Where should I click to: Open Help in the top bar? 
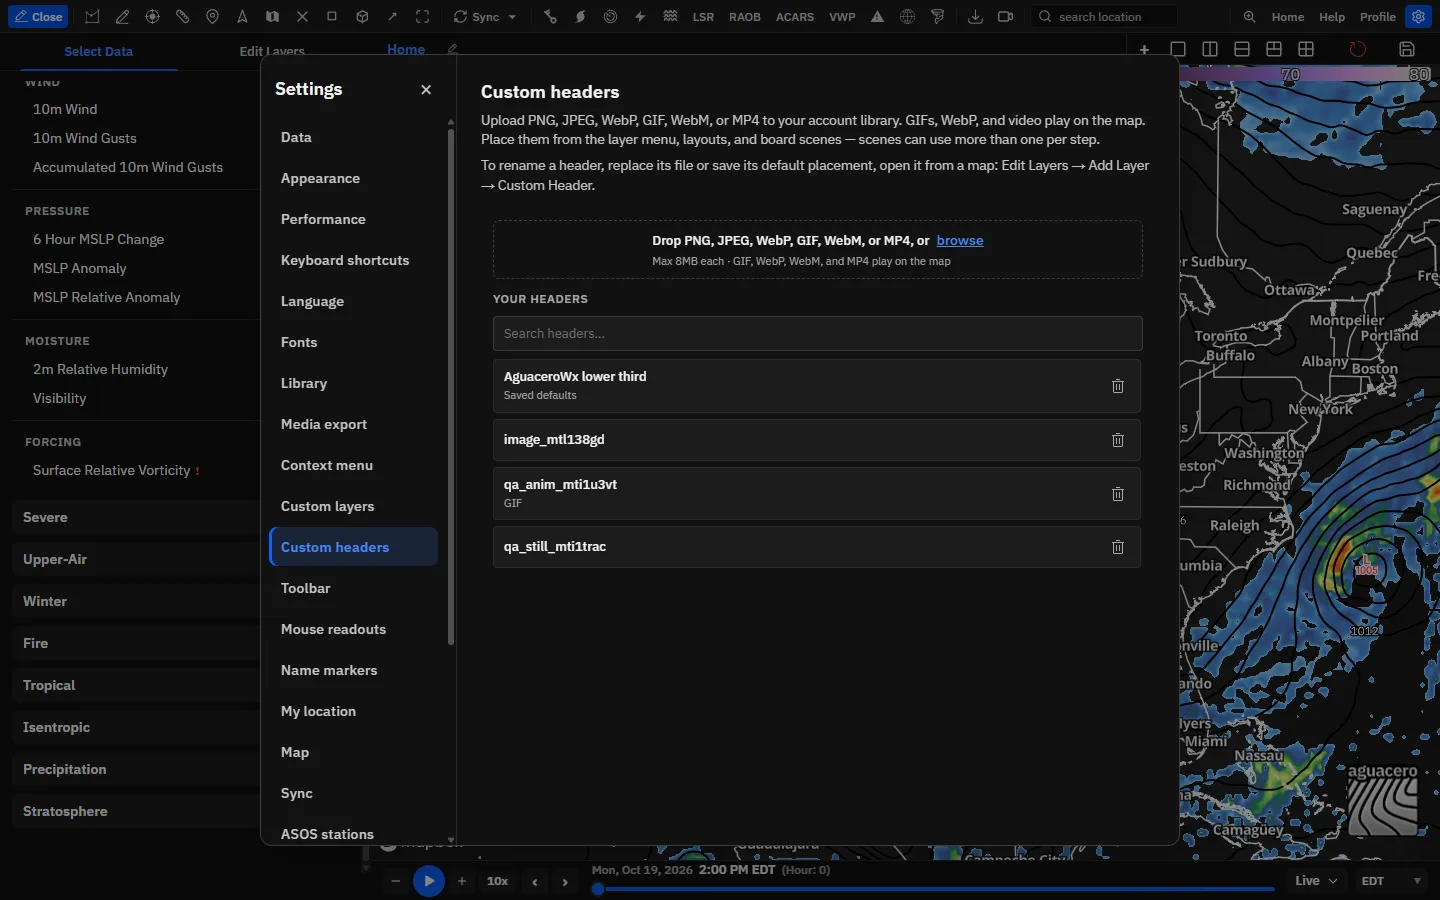(x=1332, y=17)
